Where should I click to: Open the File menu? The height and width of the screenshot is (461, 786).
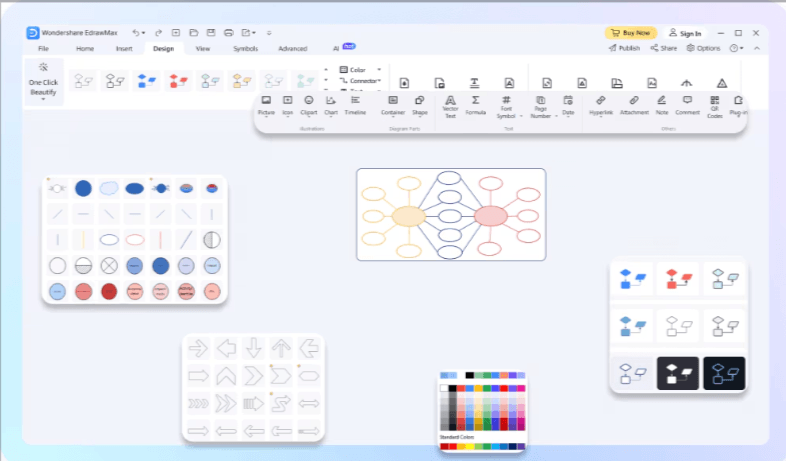tap(44, 49)
